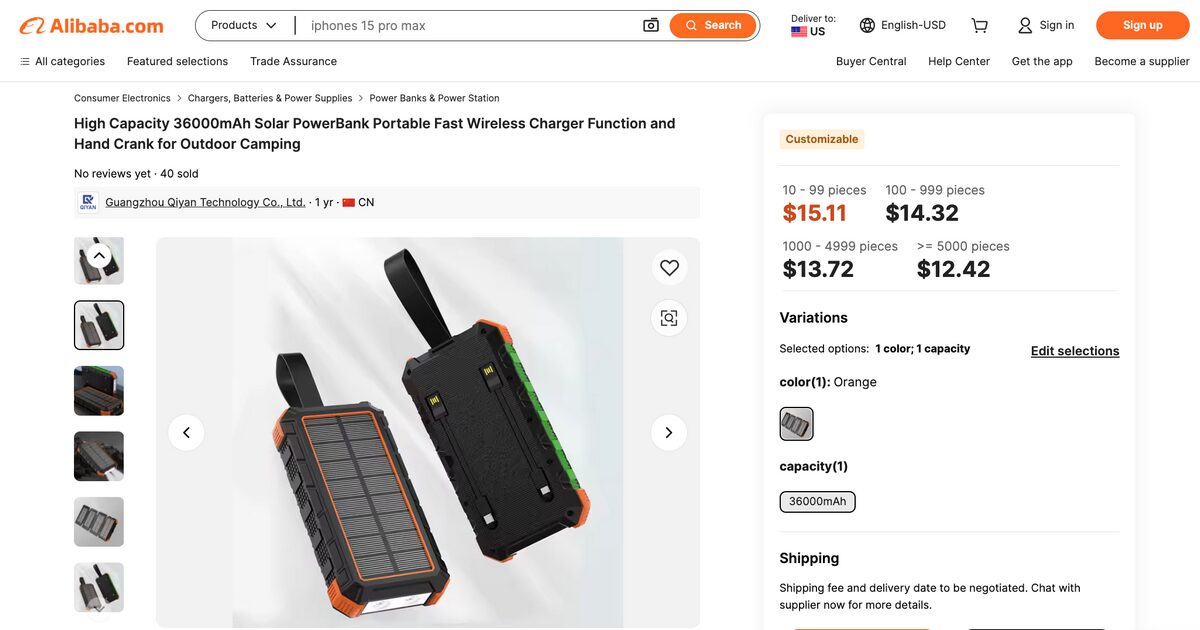The width and height of the screenshot is (1200, 630).
Task: Open the All categories hamburger menu
Action: (24, 61)
